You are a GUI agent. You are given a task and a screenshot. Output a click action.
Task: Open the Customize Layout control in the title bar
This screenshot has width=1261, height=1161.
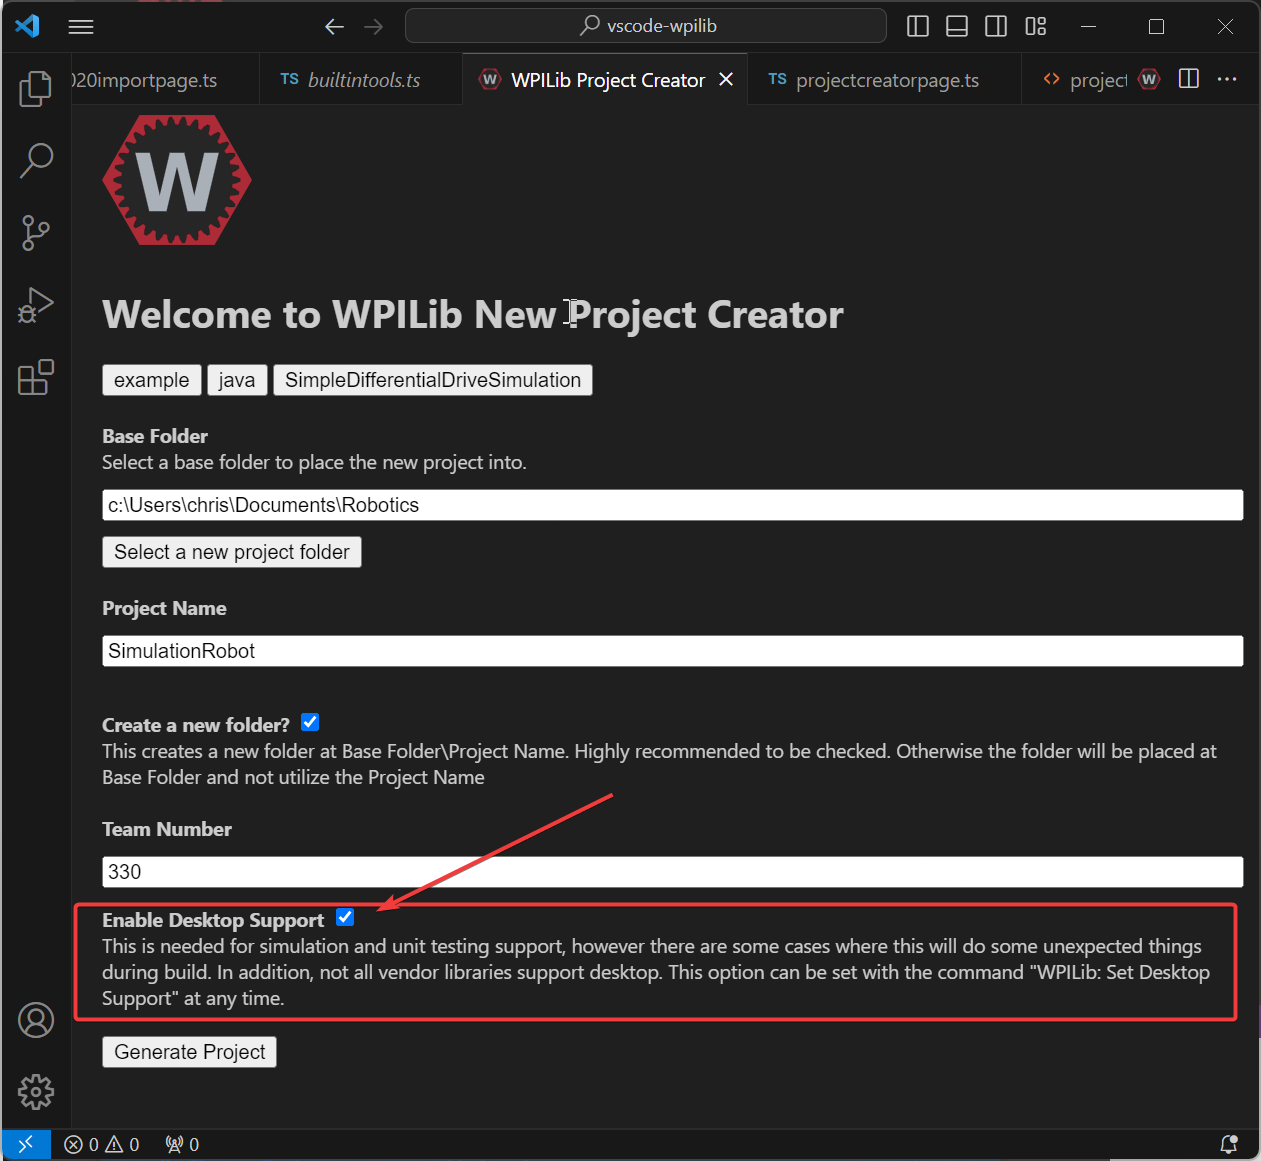[1035, 26]
